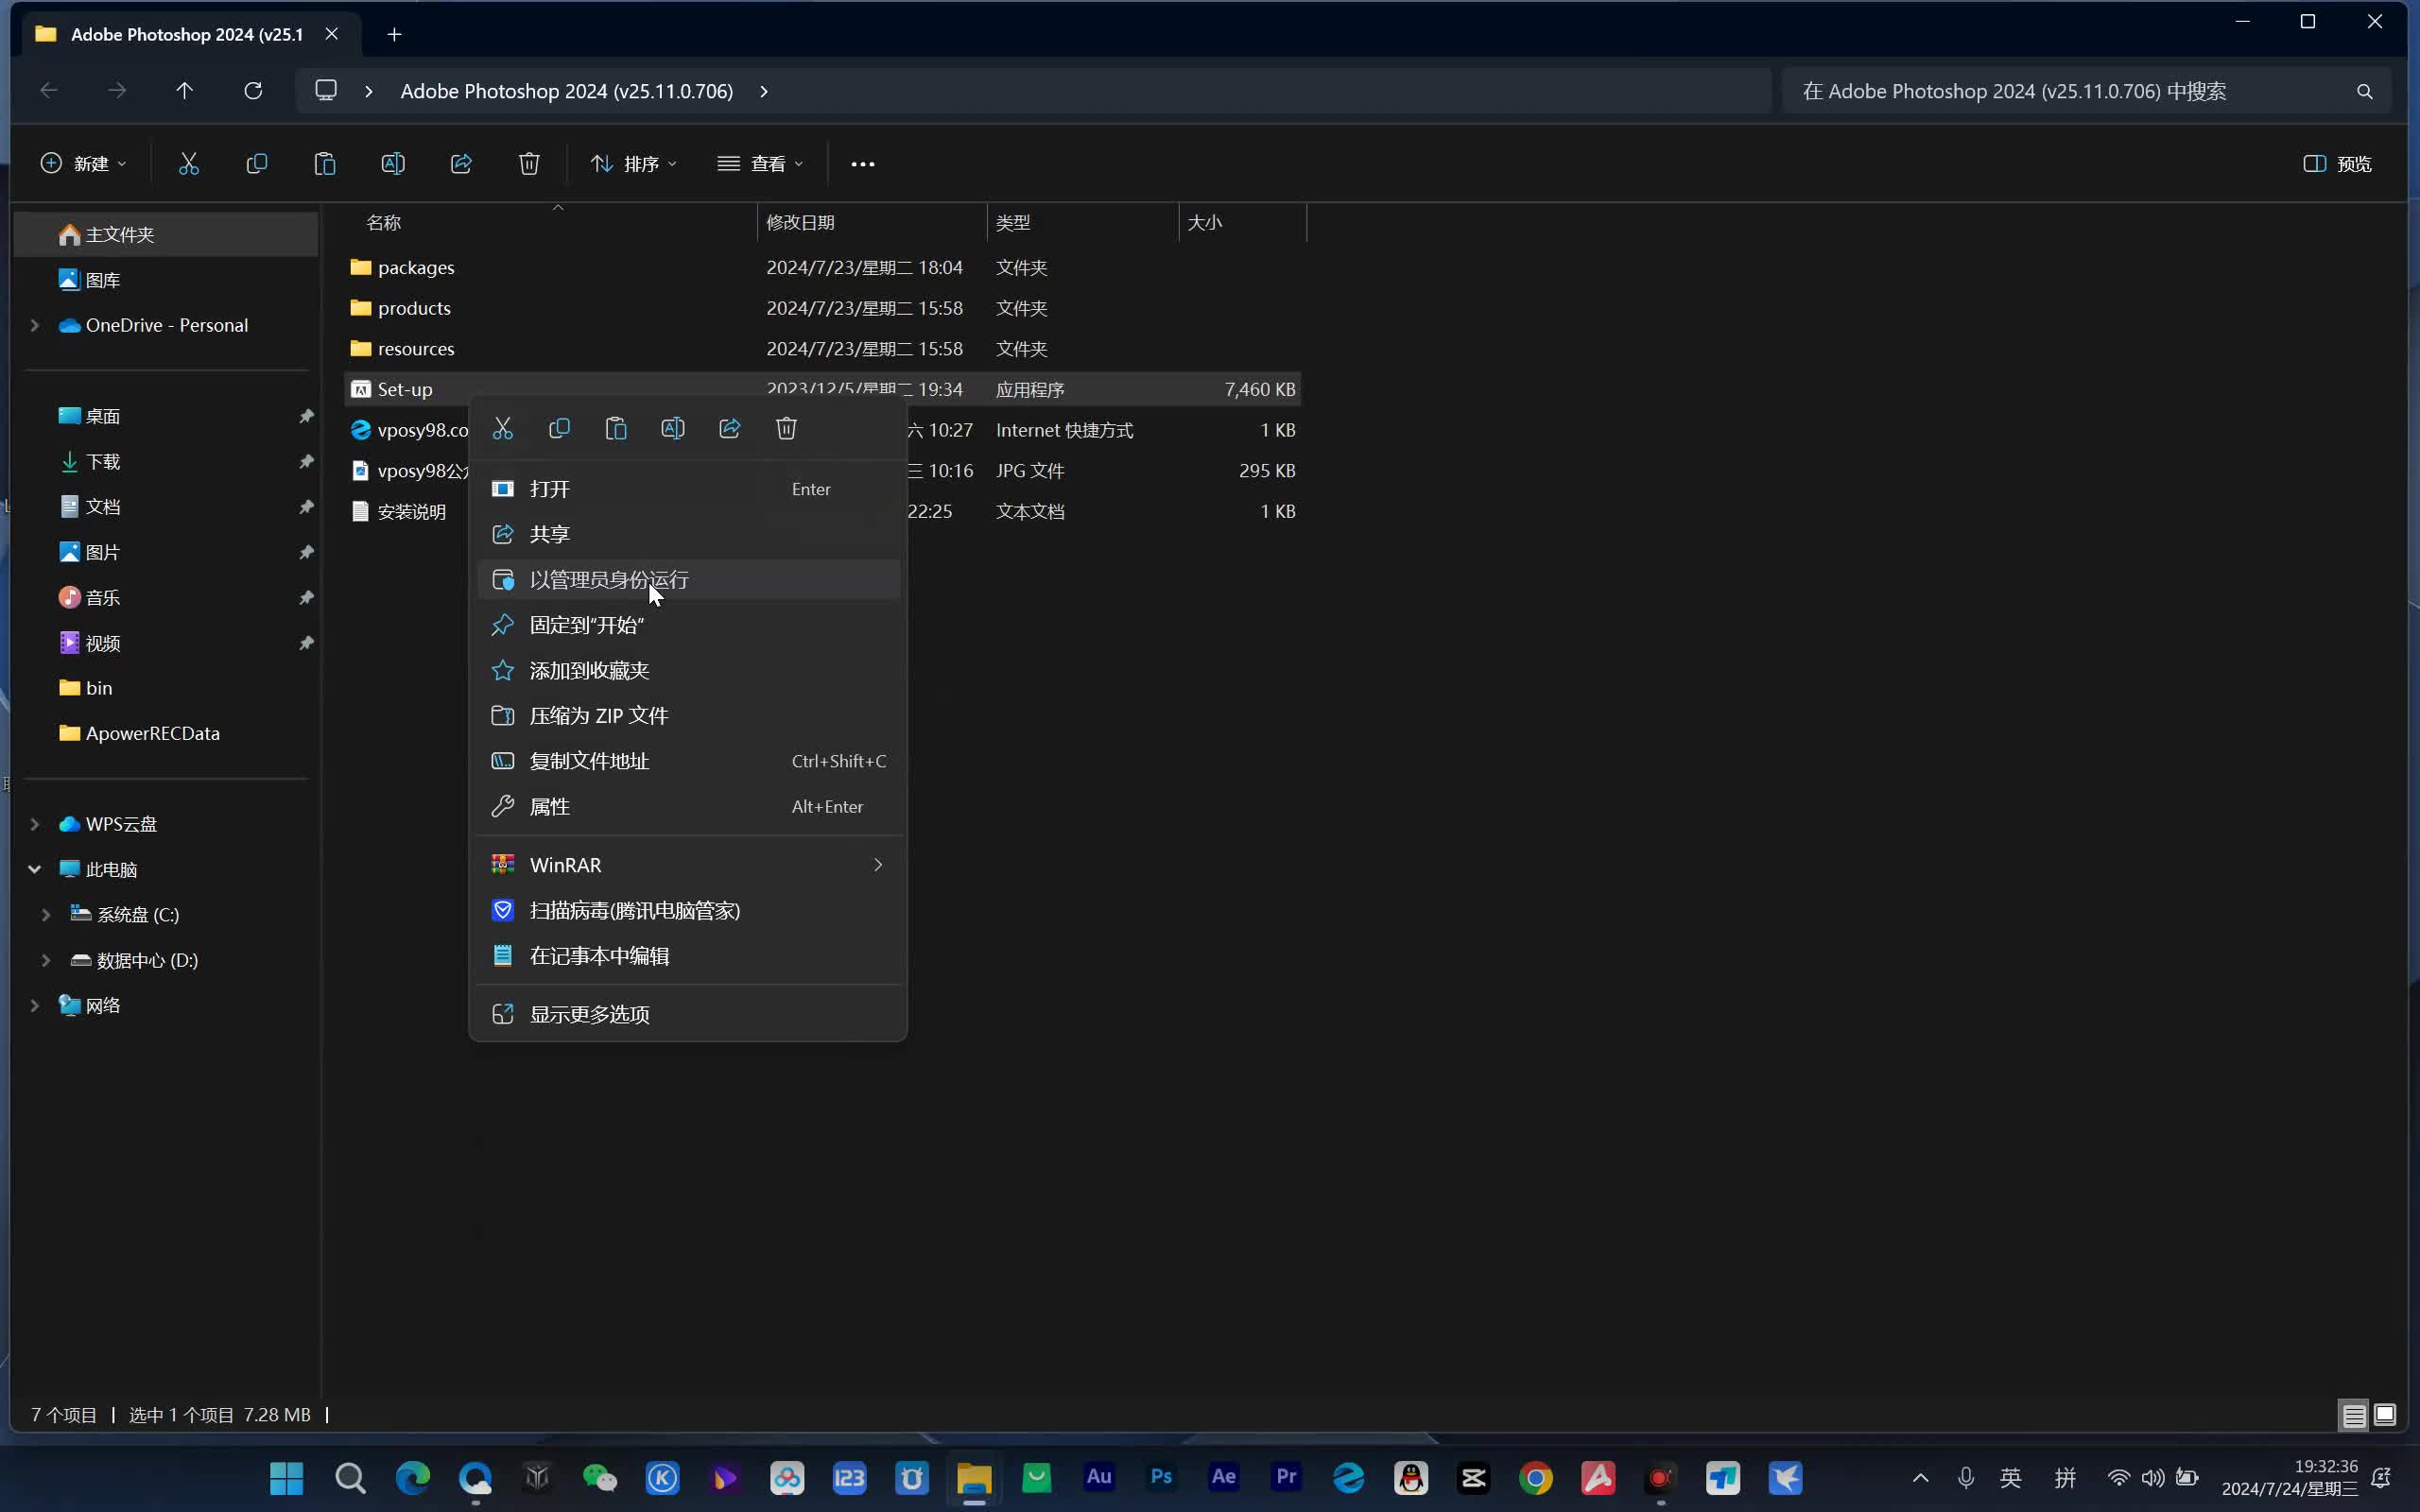Click the Paste icon in the Explorer toolbar
Viewport: 2420px width, 1512px height.
click(325, 164)
